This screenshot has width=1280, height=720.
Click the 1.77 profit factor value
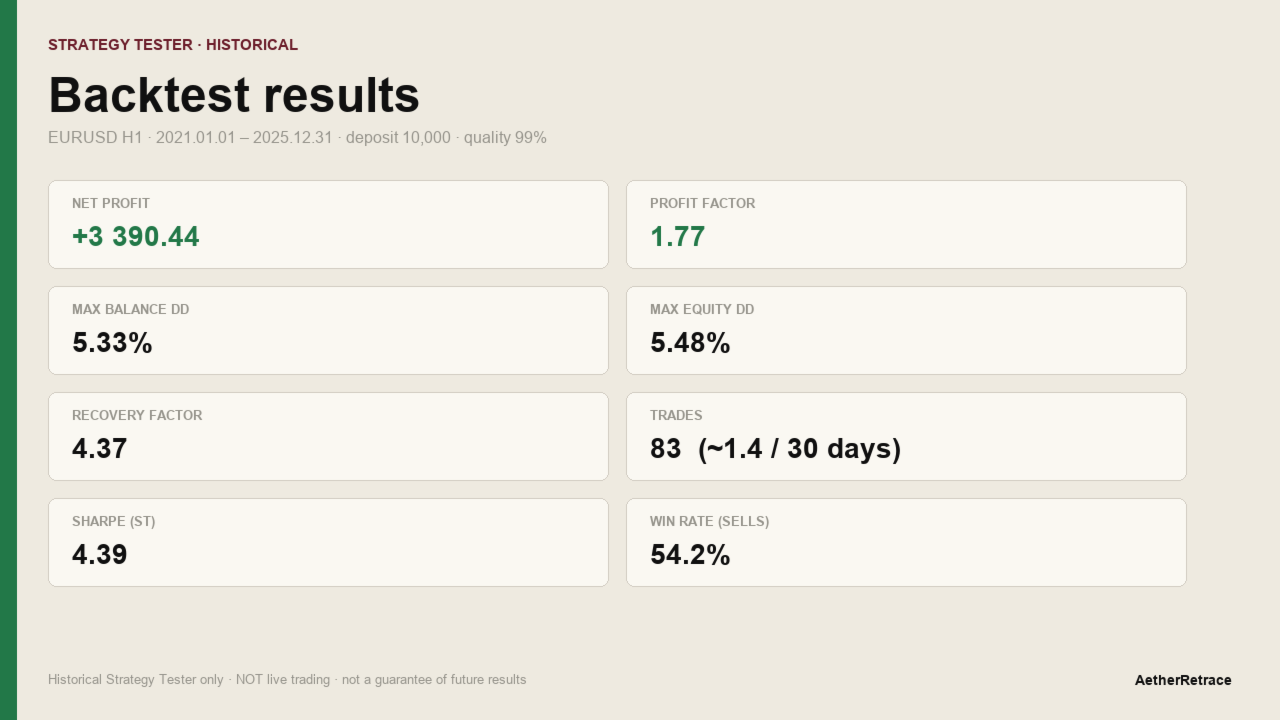678,237
